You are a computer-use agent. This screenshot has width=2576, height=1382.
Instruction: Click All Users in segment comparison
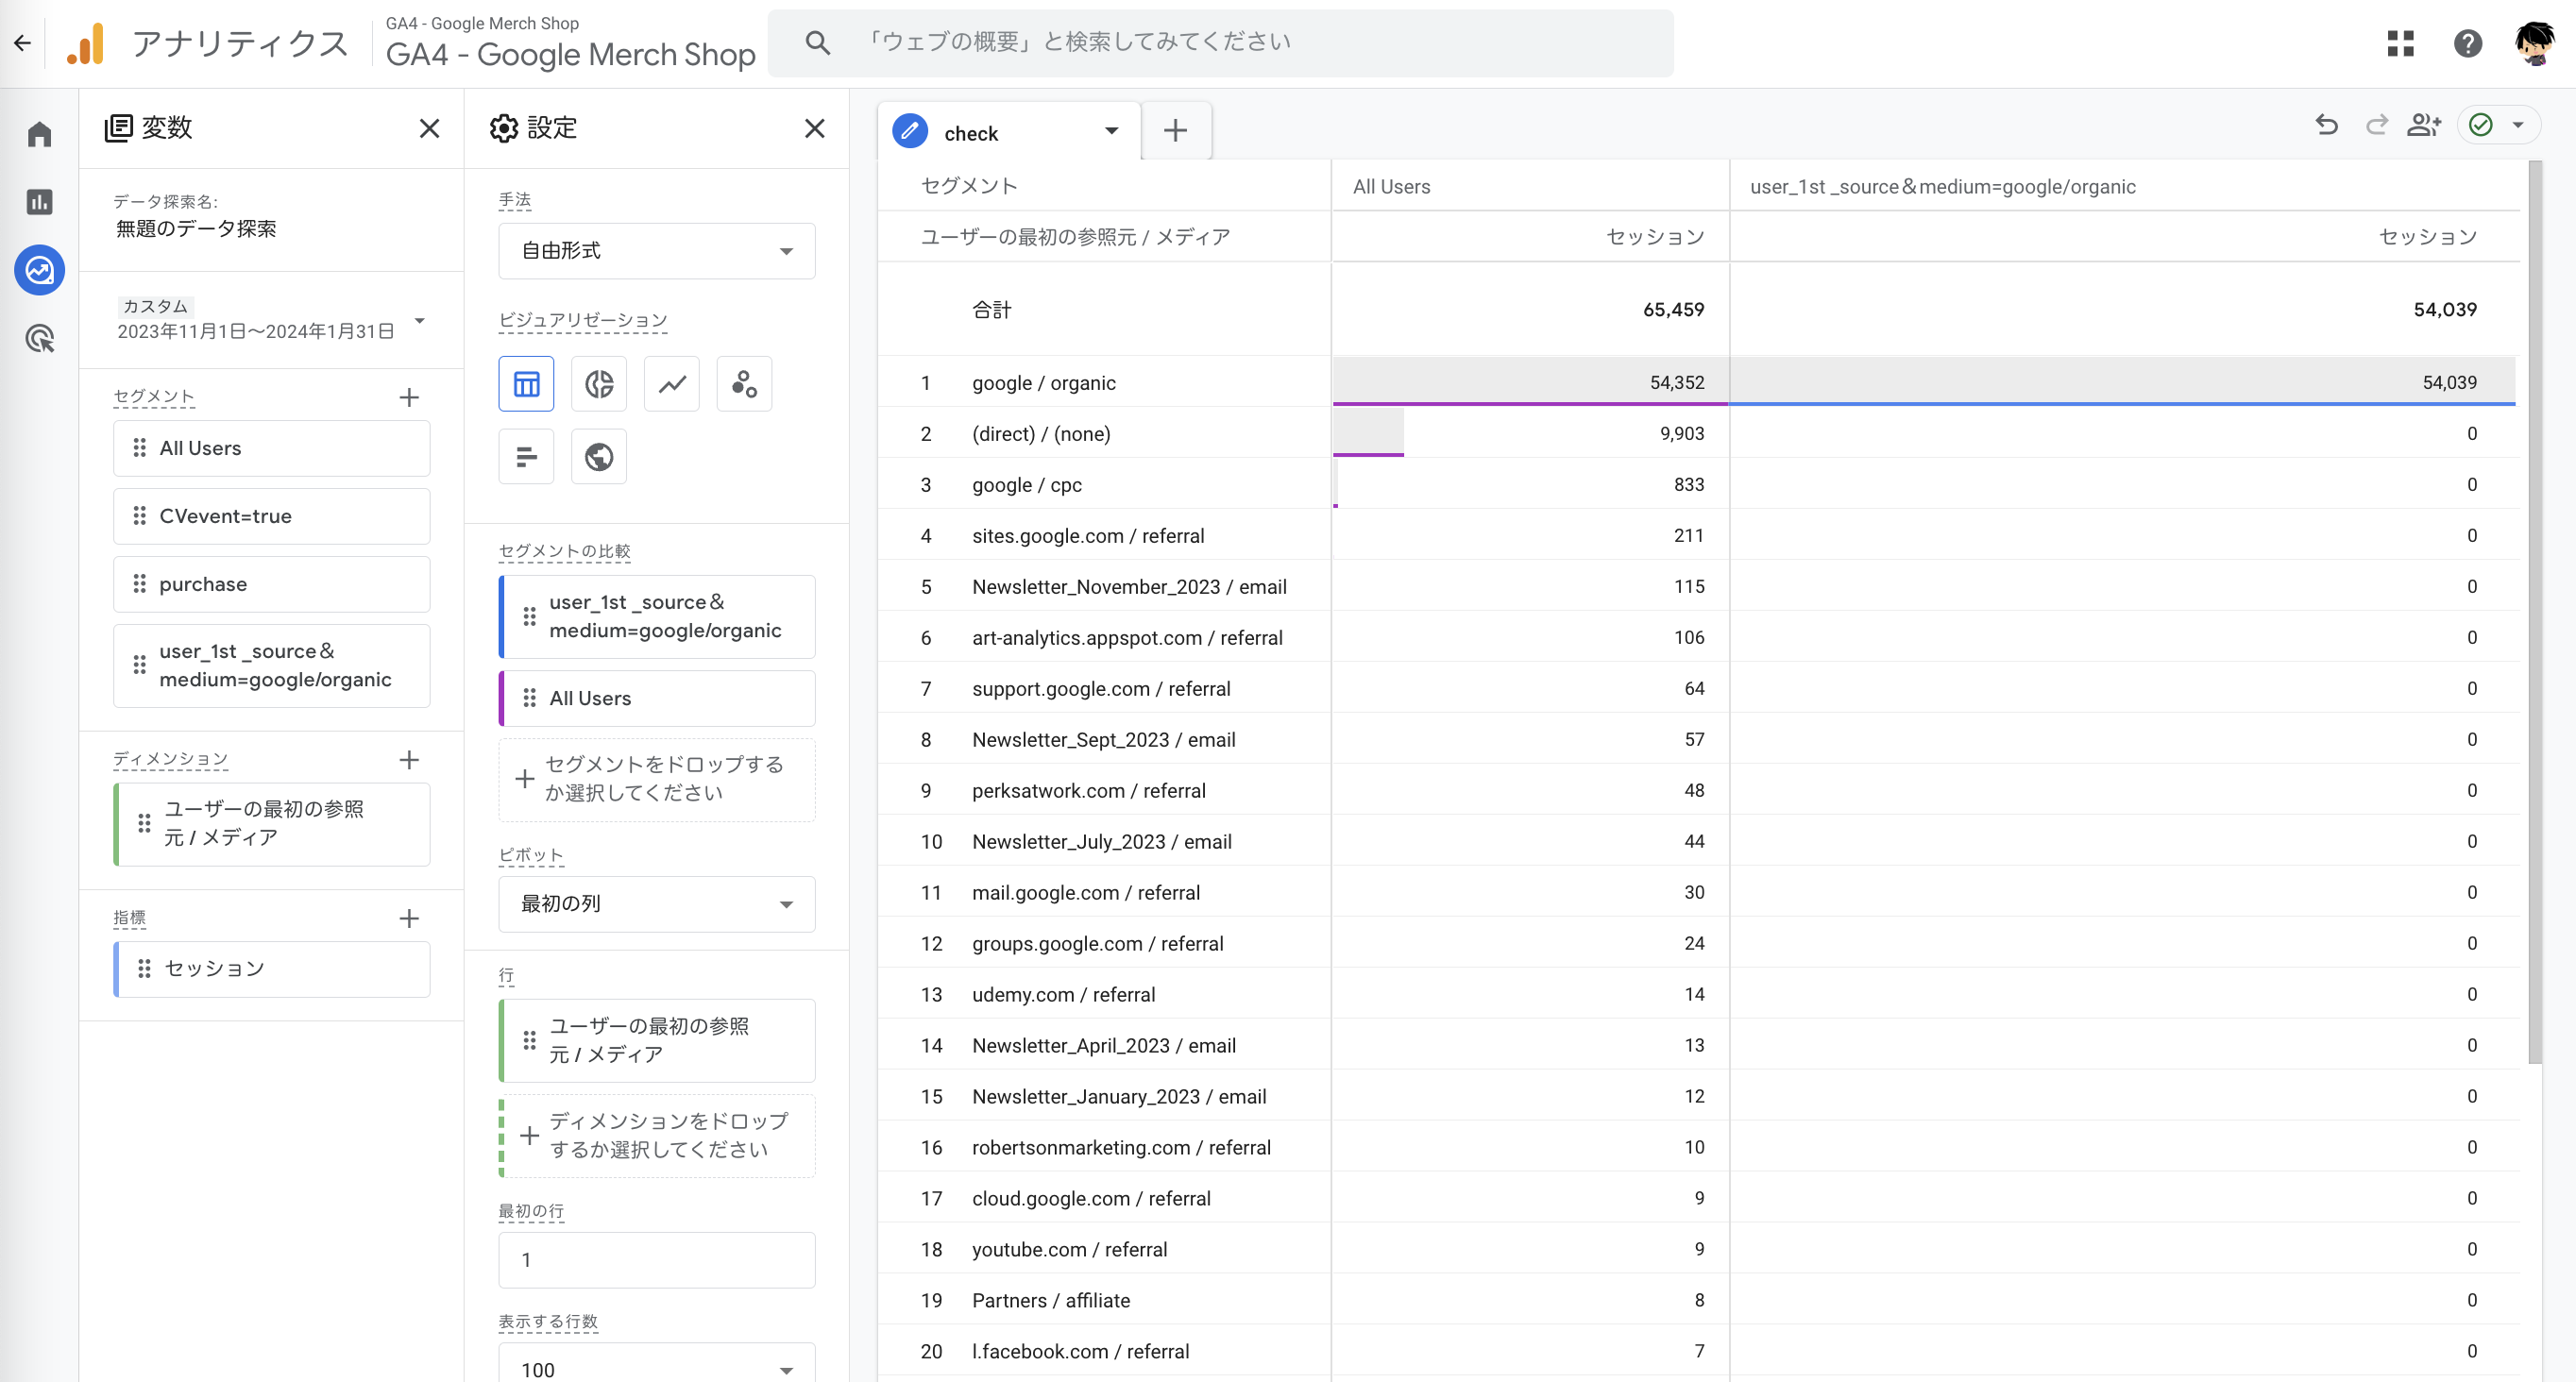coord(657,698)
